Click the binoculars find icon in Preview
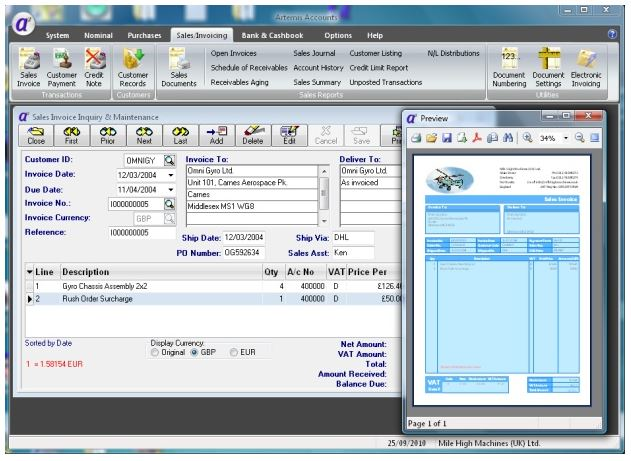631x461 pixels. pyautogui.click(x=508, y=138)
